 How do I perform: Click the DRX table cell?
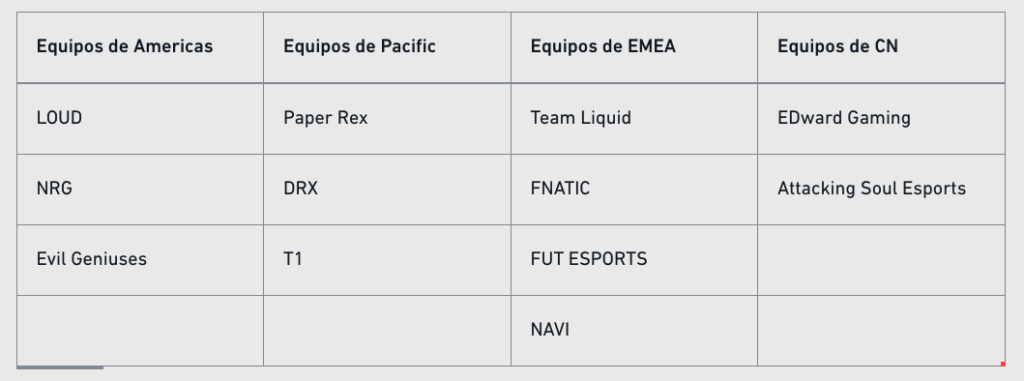(x=387, y=190)
